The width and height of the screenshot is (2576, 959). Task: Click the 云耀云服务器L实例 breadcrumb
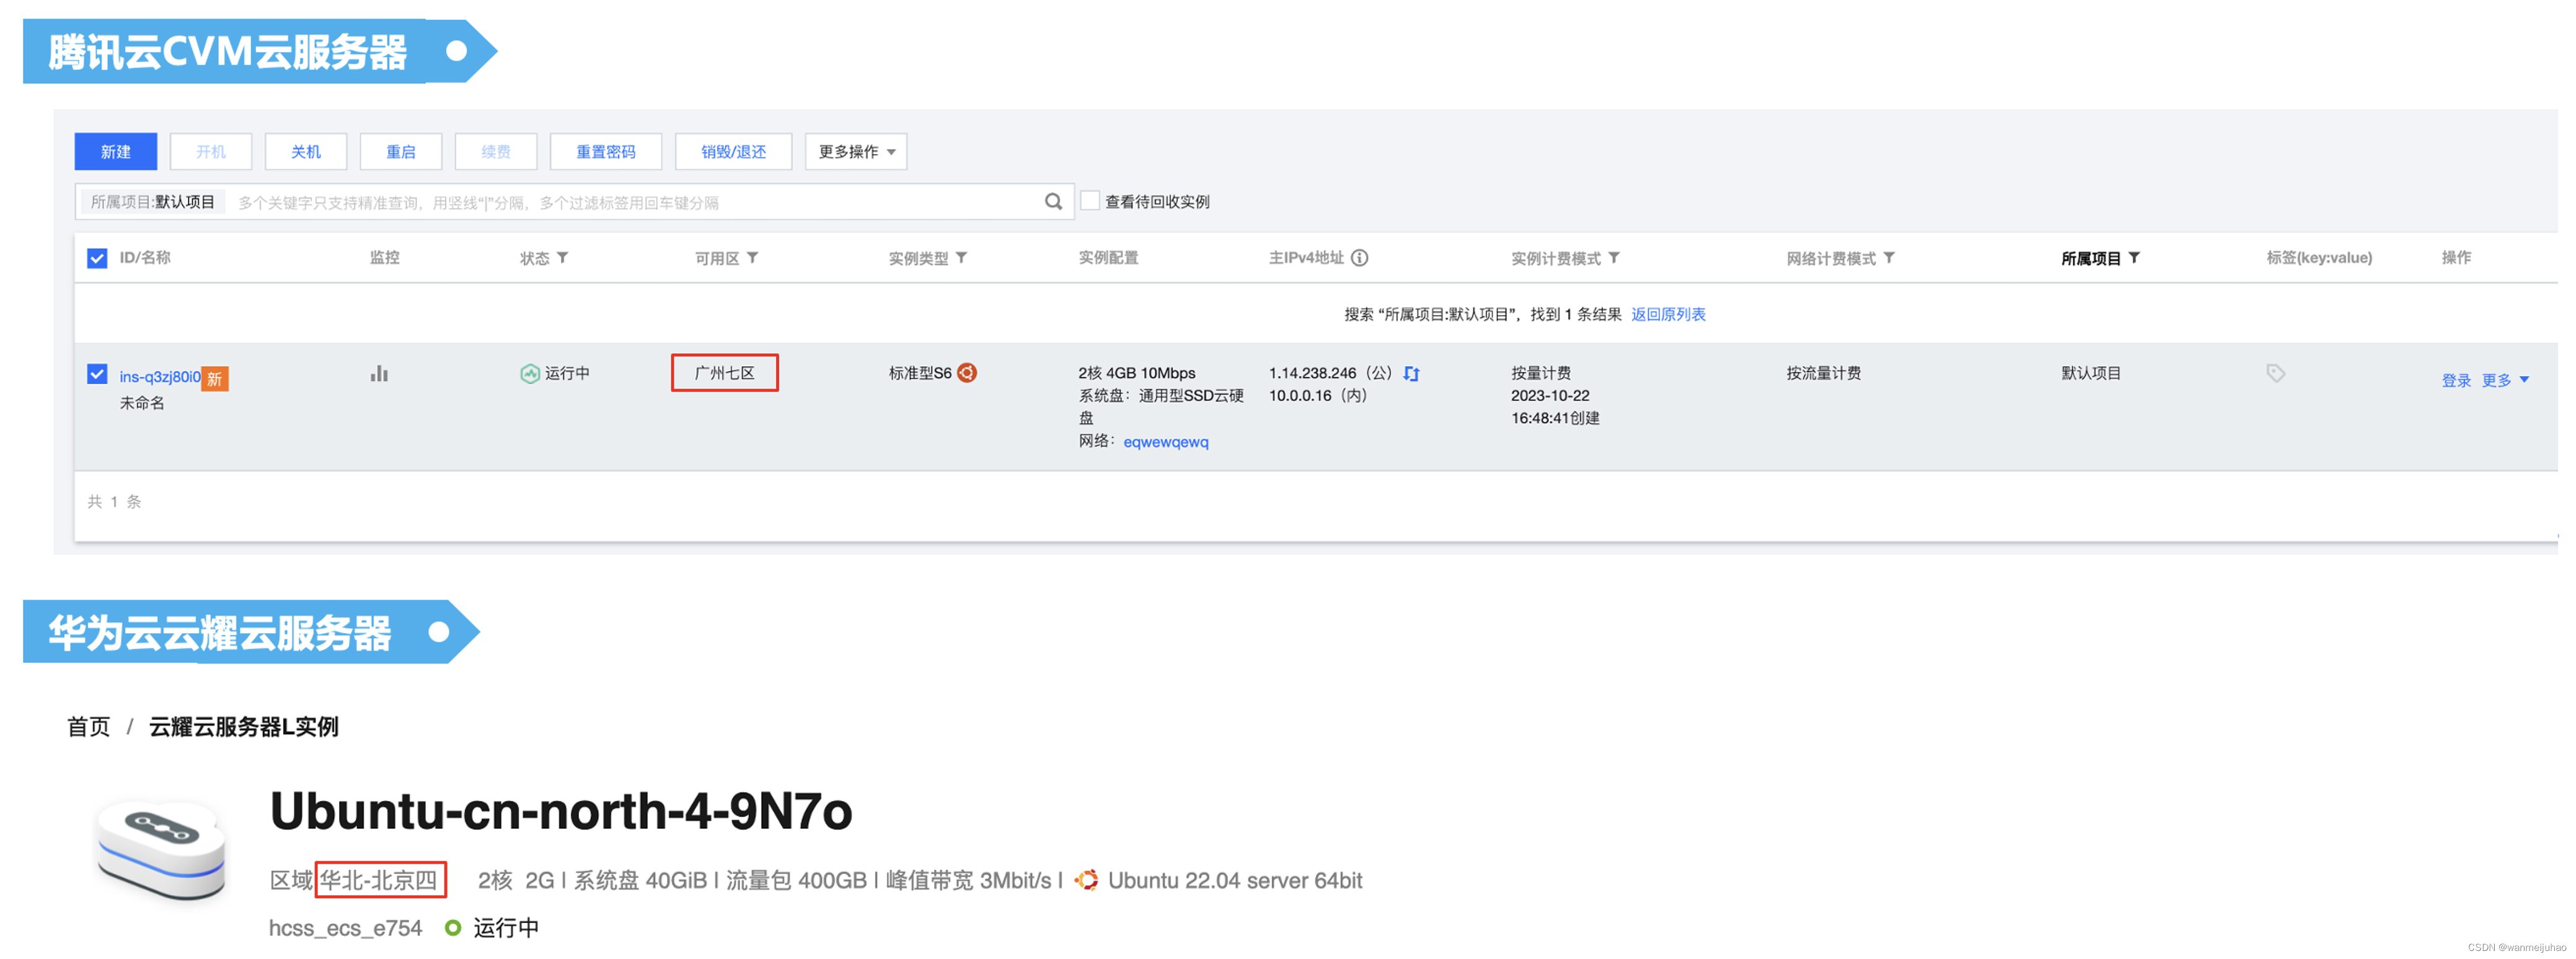[x=243, y=727]
